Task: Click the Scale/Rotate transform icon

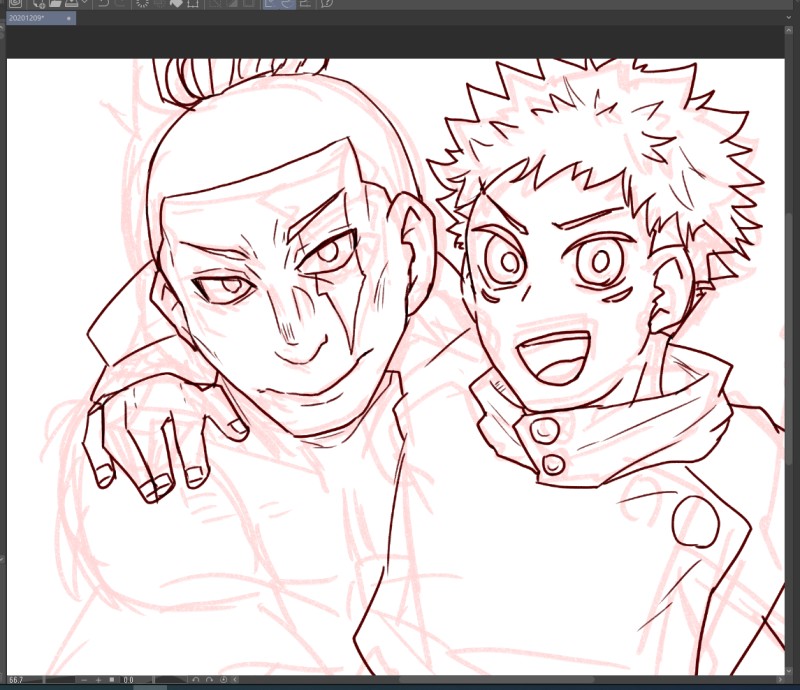Action: 193,3
